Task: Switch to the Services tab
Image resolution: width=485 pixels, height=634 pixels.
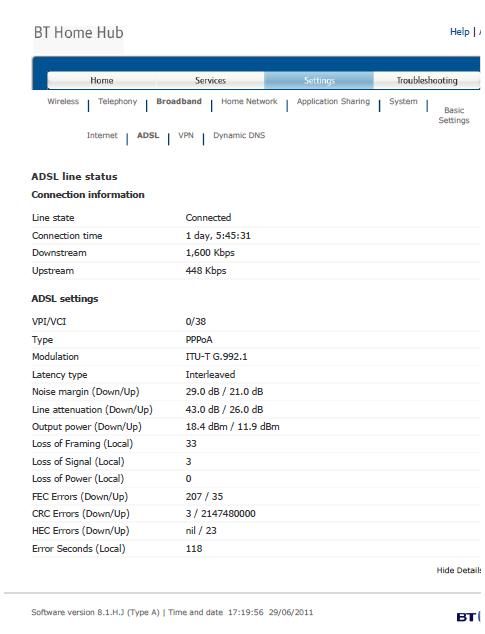Action: [210, 80]
